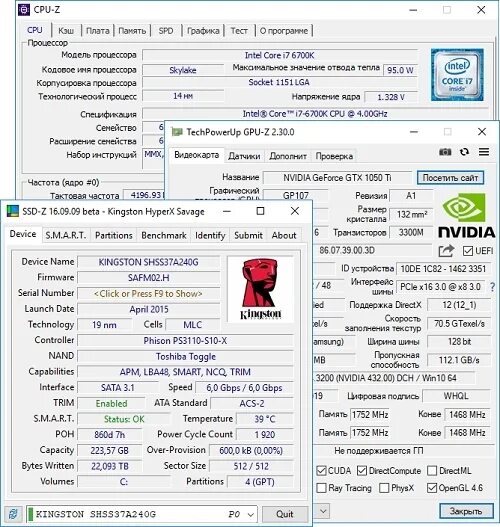Toggle the PhysX checkbox
This screenshot has width=500, height=527.
384,488
